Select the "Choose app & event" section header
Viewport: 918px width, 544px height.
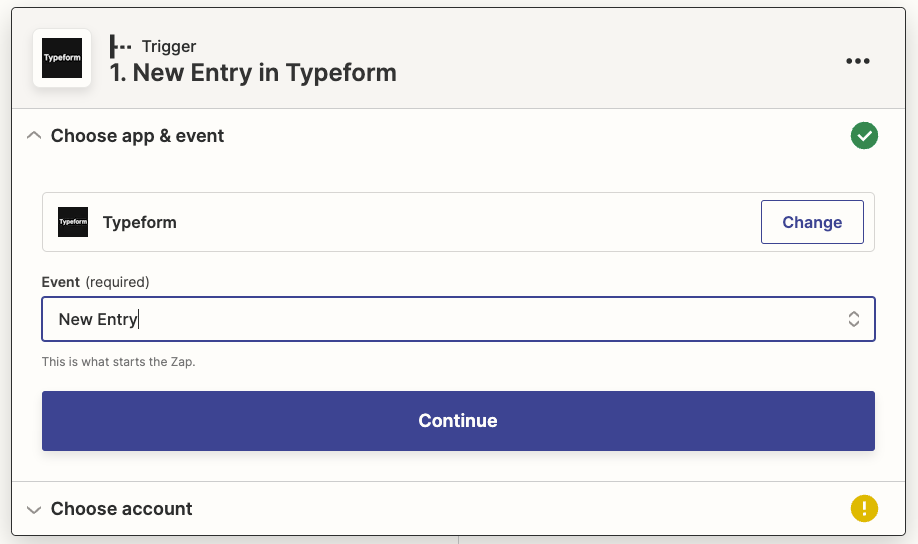click(x=138, y=136)
